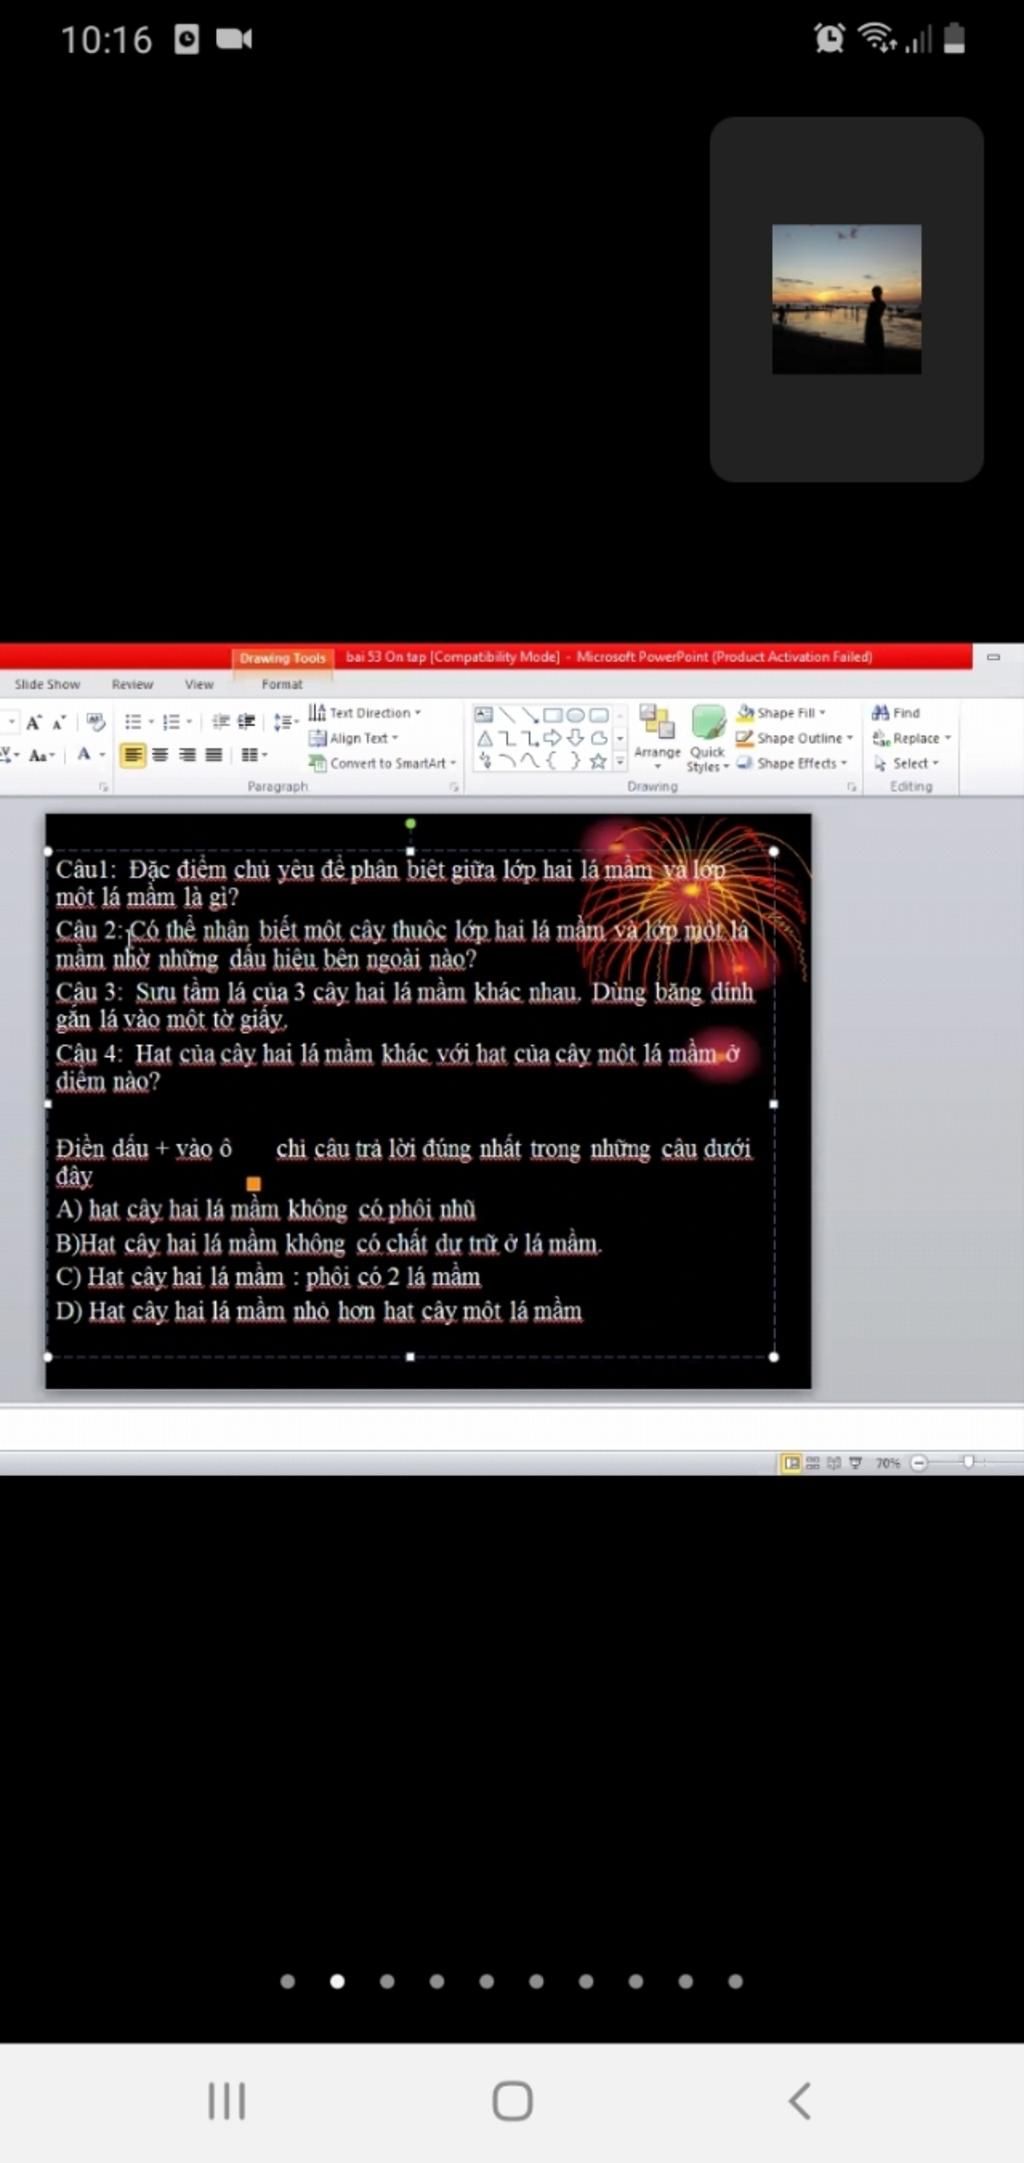Switch to Reading view

coord(834,1463)
